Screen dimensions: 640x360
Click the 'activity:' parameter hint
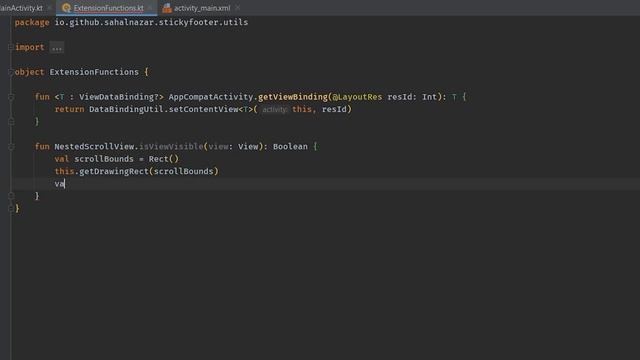point(274,109)
